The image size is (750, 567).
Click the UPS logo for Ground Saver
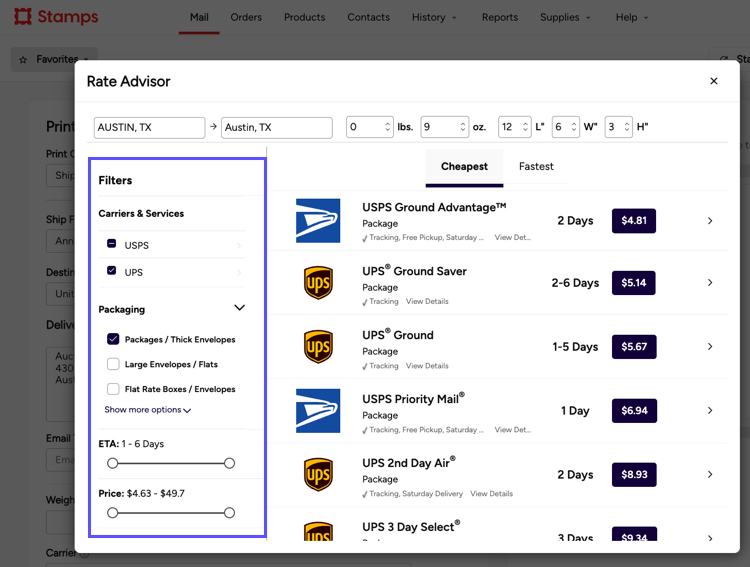click(x=318, y=283)
